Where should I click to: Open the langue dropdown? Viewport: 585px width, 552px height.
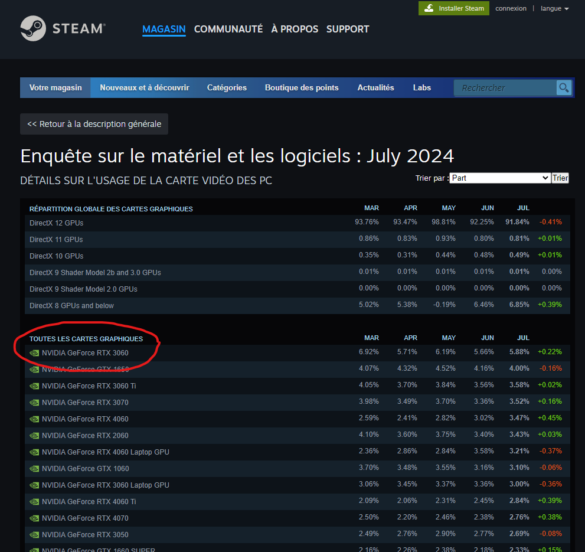coord(554,9)
